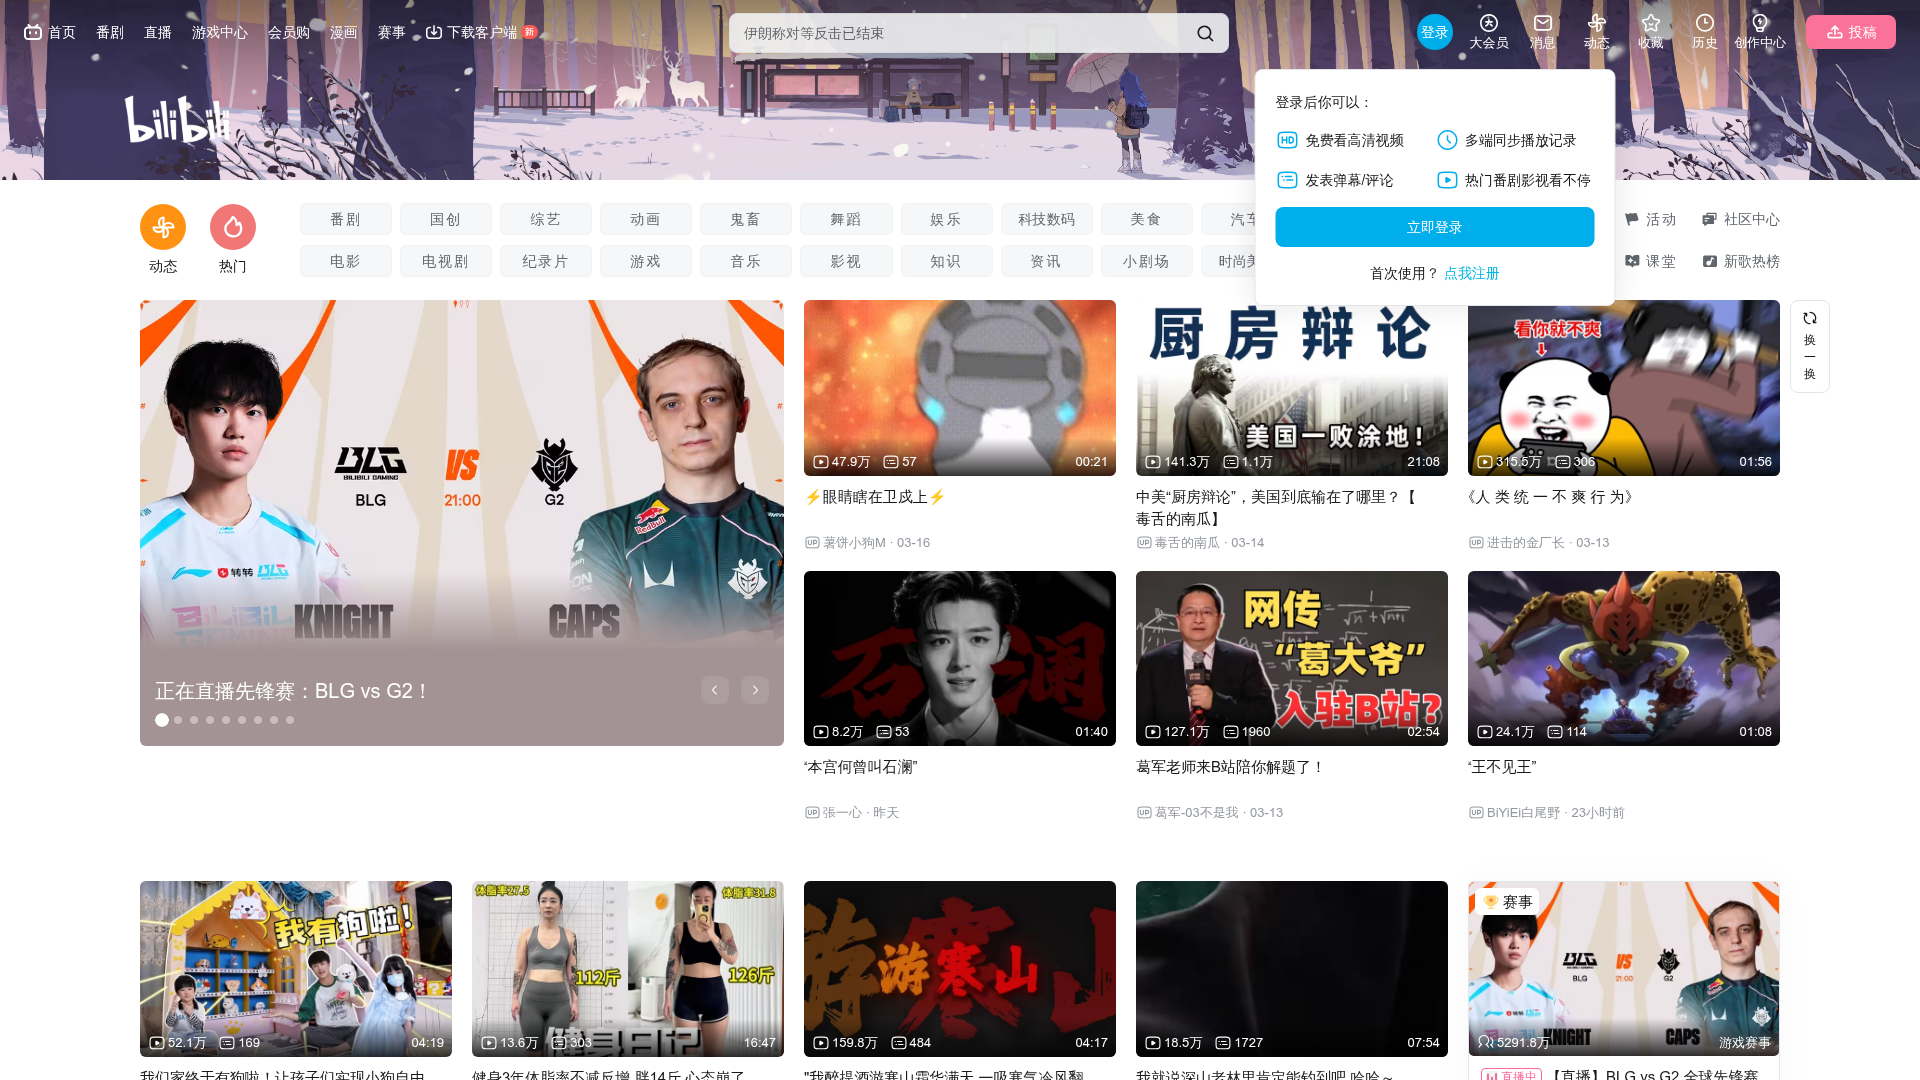
Task: Open 番剧 in the top navigation
Action: tap(110, 32)
